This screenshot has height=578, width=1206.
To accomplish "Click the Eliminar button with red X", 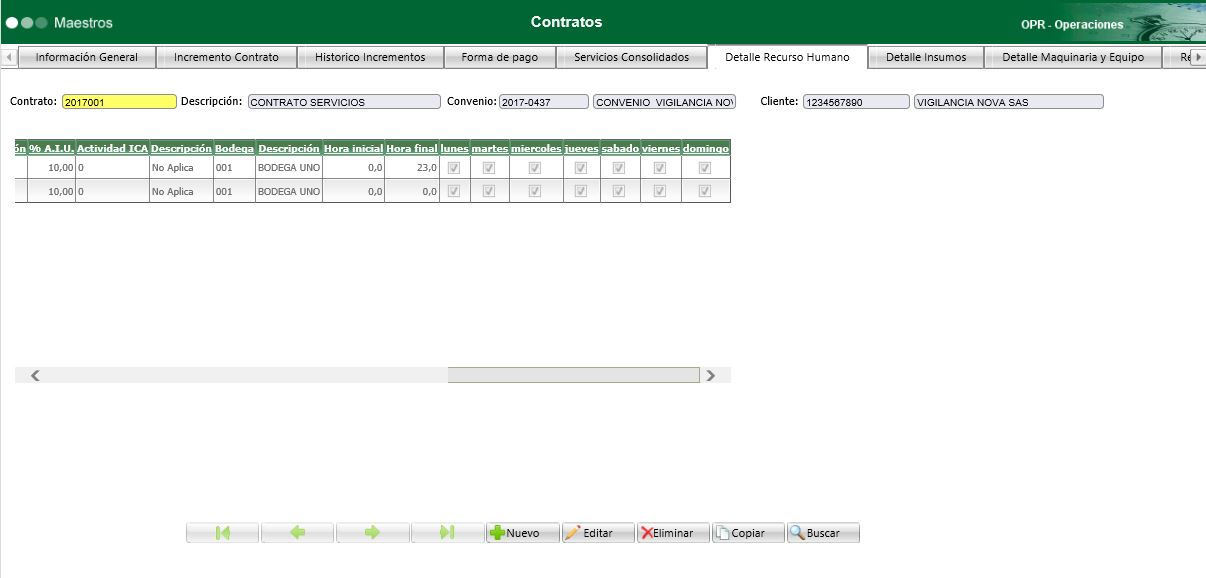I will click(673, 533).
